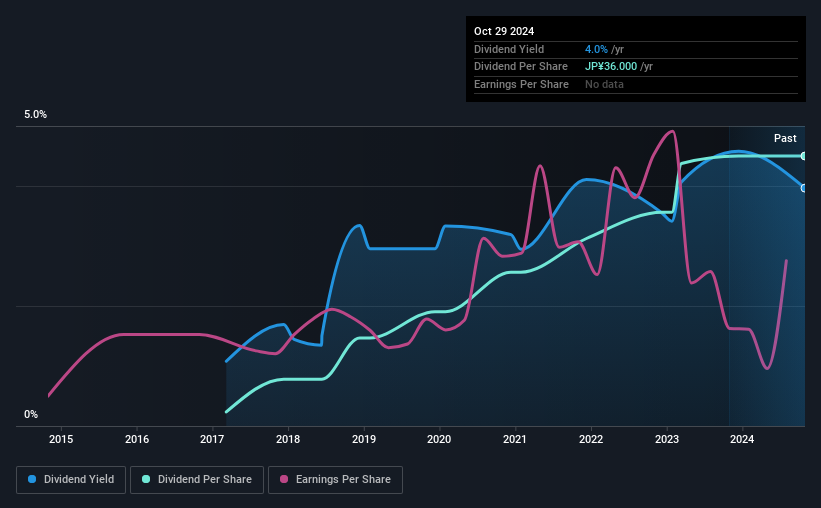This screenshot has height=508, width=821.
Task: Click the Dividend Yield endpoint marker
Action: click(804, 188)
